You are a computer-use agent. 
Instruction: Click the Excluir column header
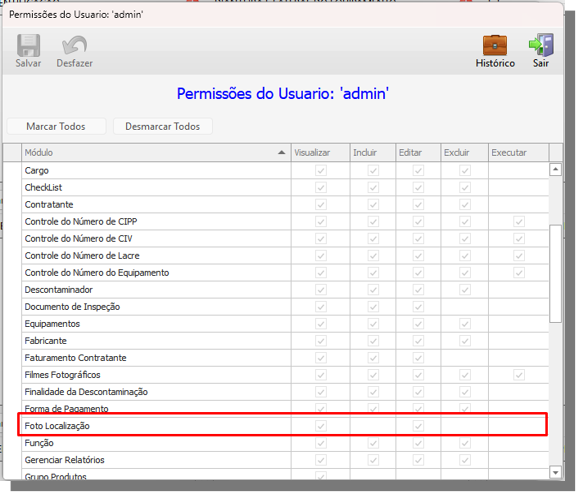pos(465,152)
